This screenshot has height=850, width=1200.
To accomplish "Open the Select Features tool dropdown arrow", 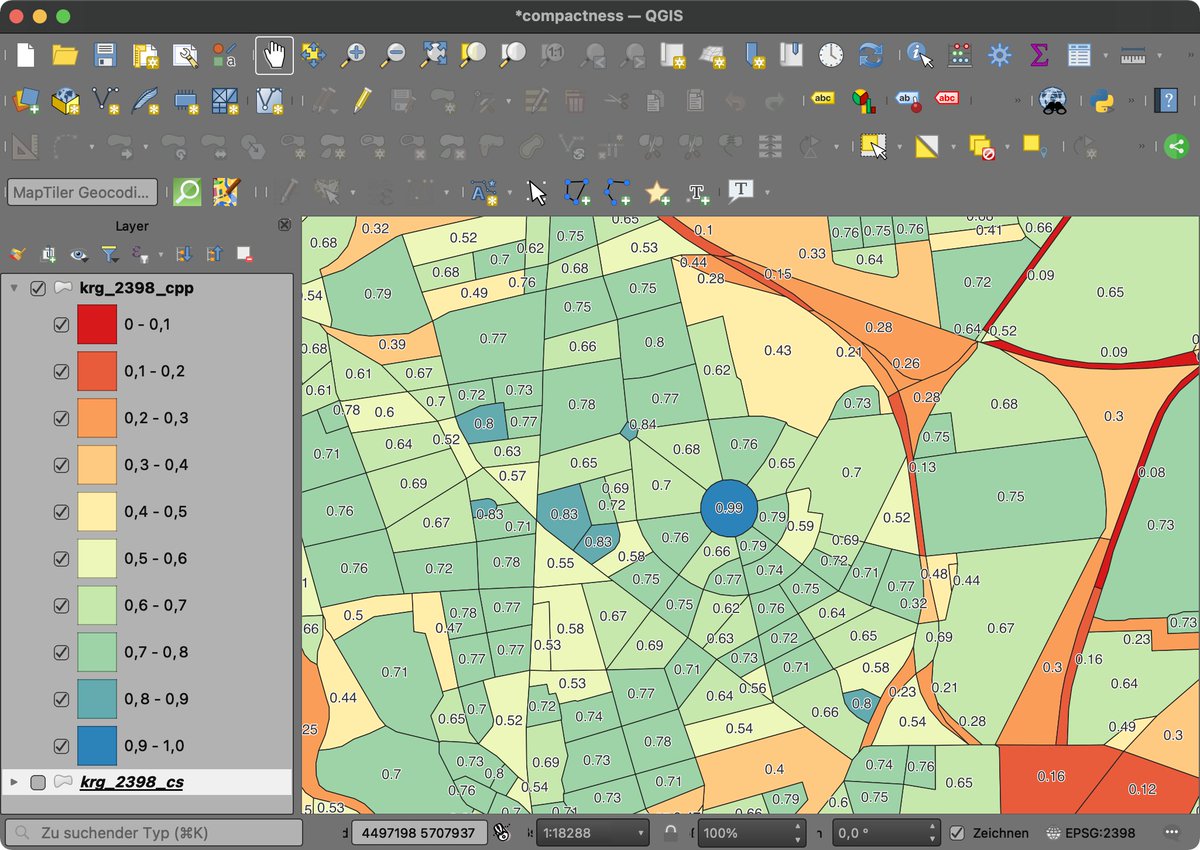I will [x=899, y=147].
